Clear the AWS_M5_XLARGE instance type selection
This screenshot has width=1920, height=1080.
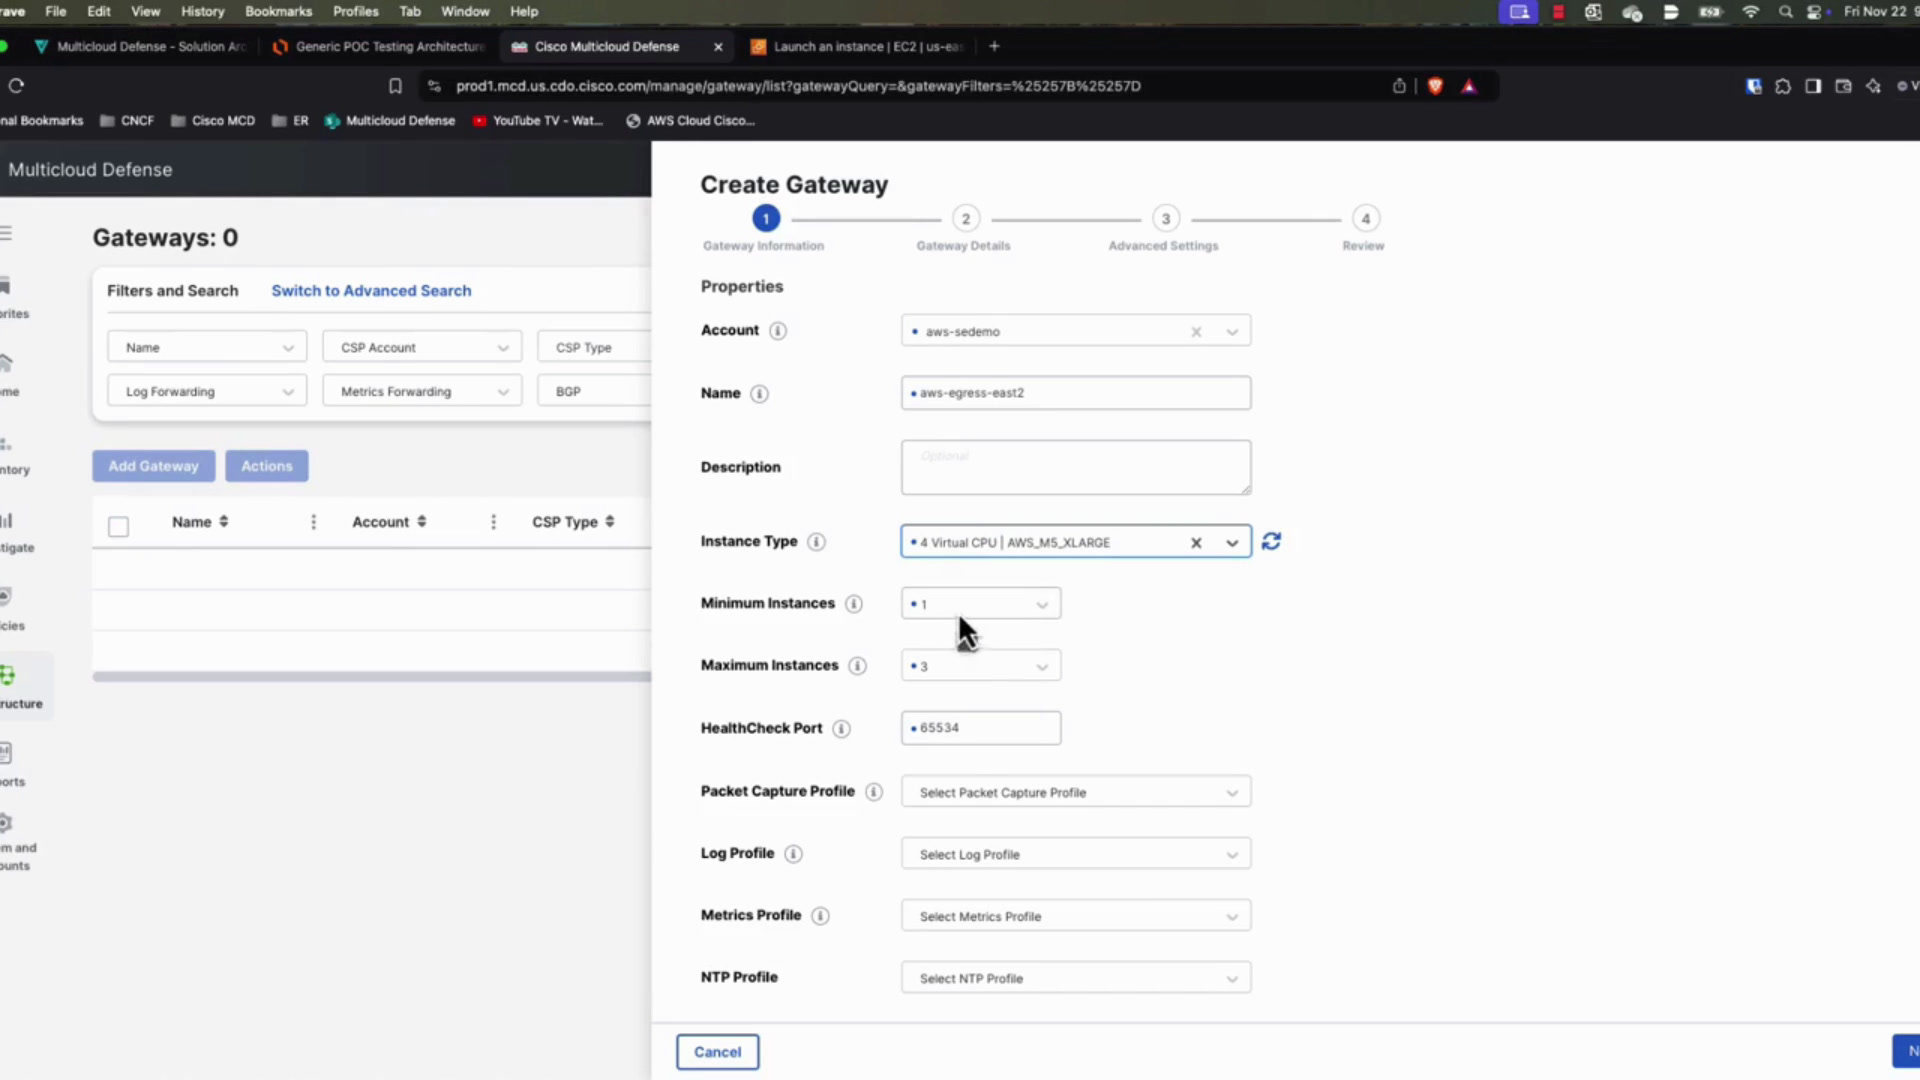pos(1196,543)
